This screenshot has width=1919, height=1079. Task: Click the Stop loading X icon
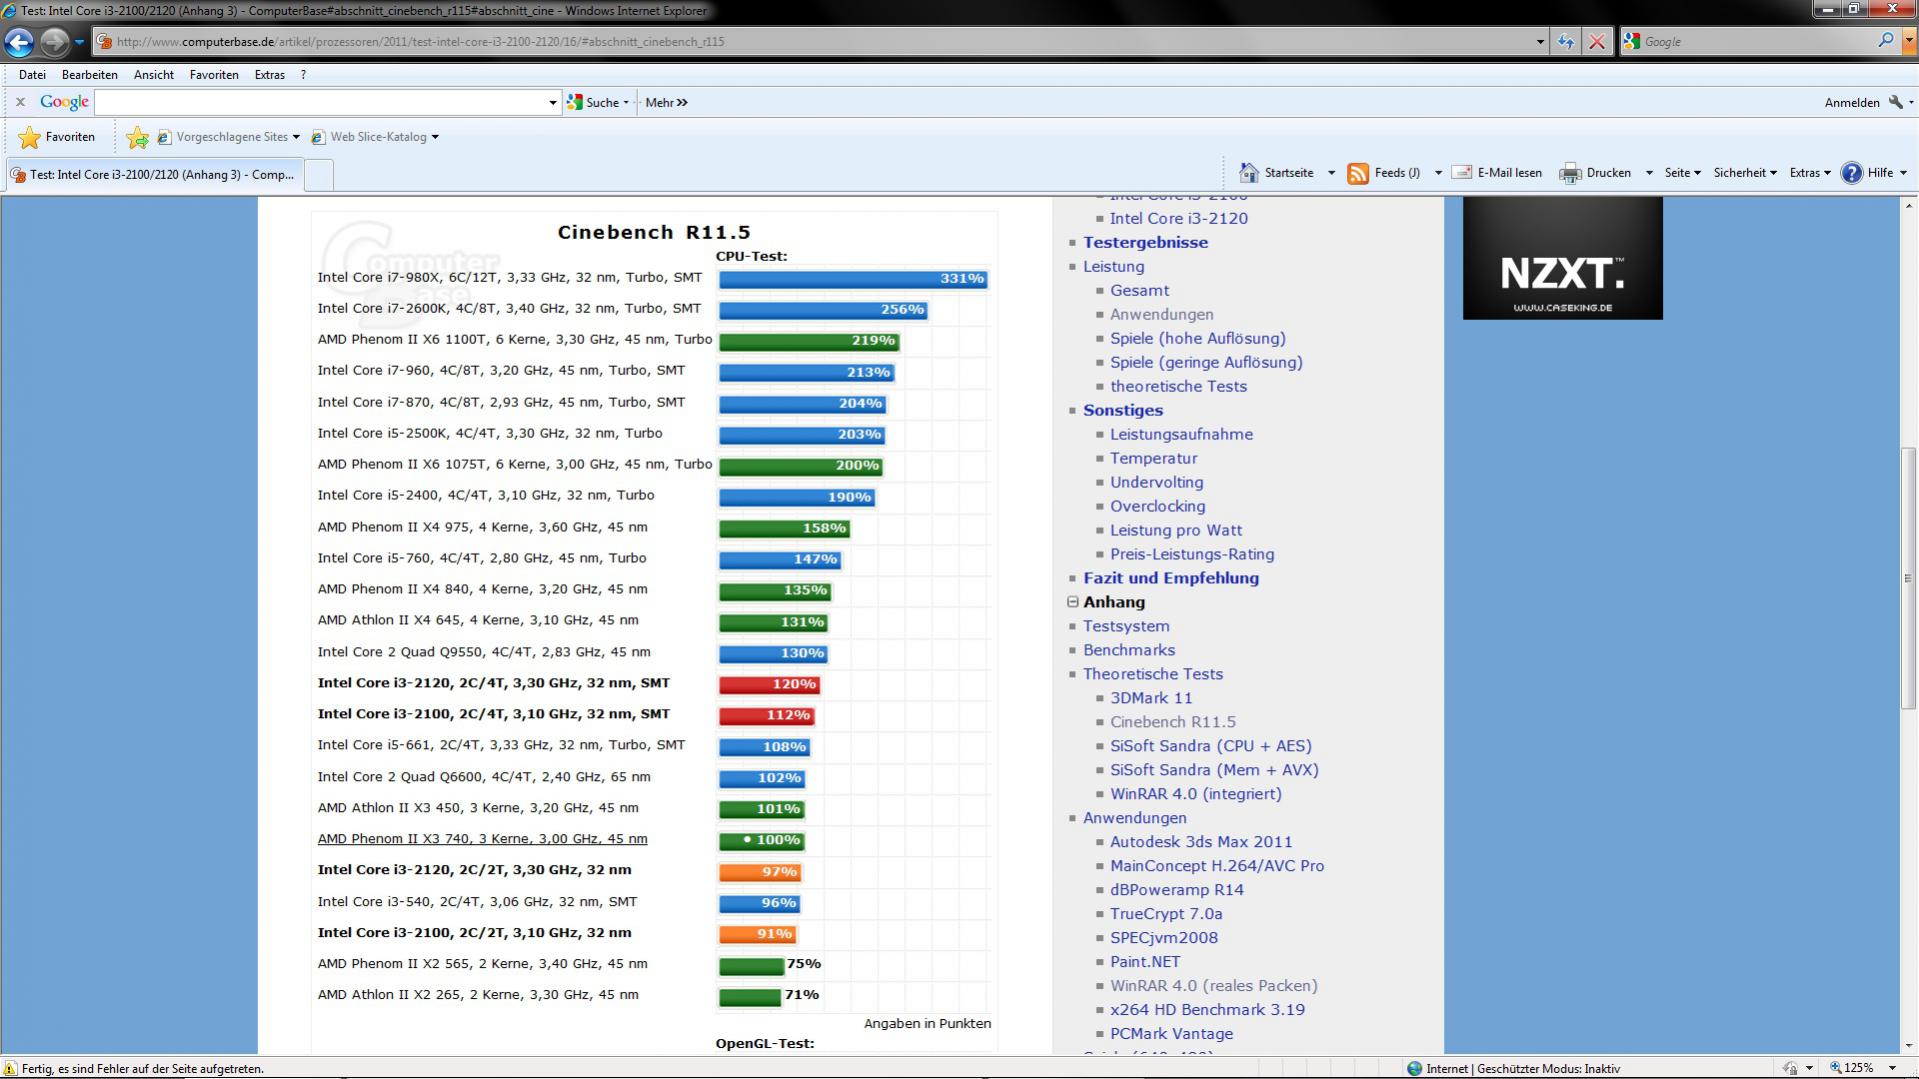1597,42
